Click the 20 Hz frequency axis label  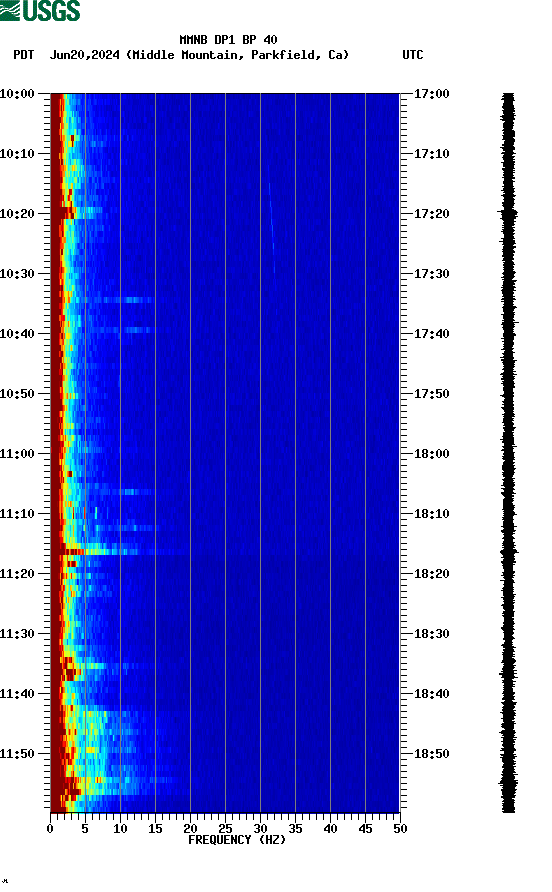190,829
